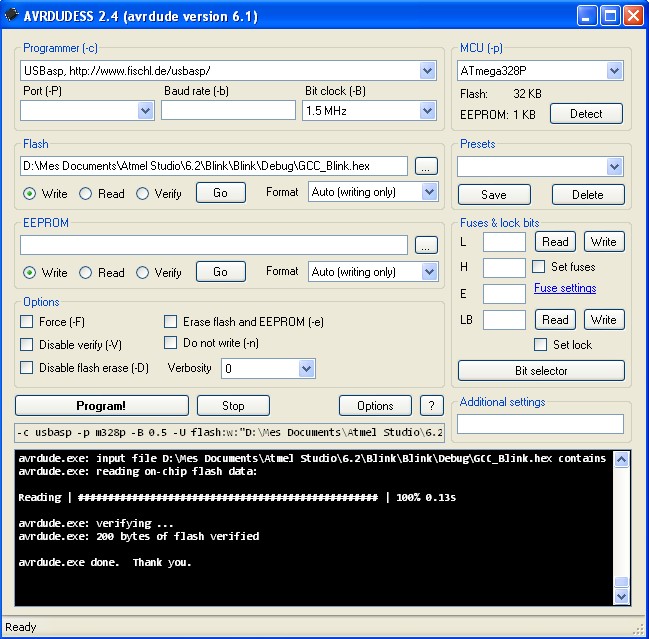
Task: Click the Flash file browse (...) button
Action: point(426,166)
